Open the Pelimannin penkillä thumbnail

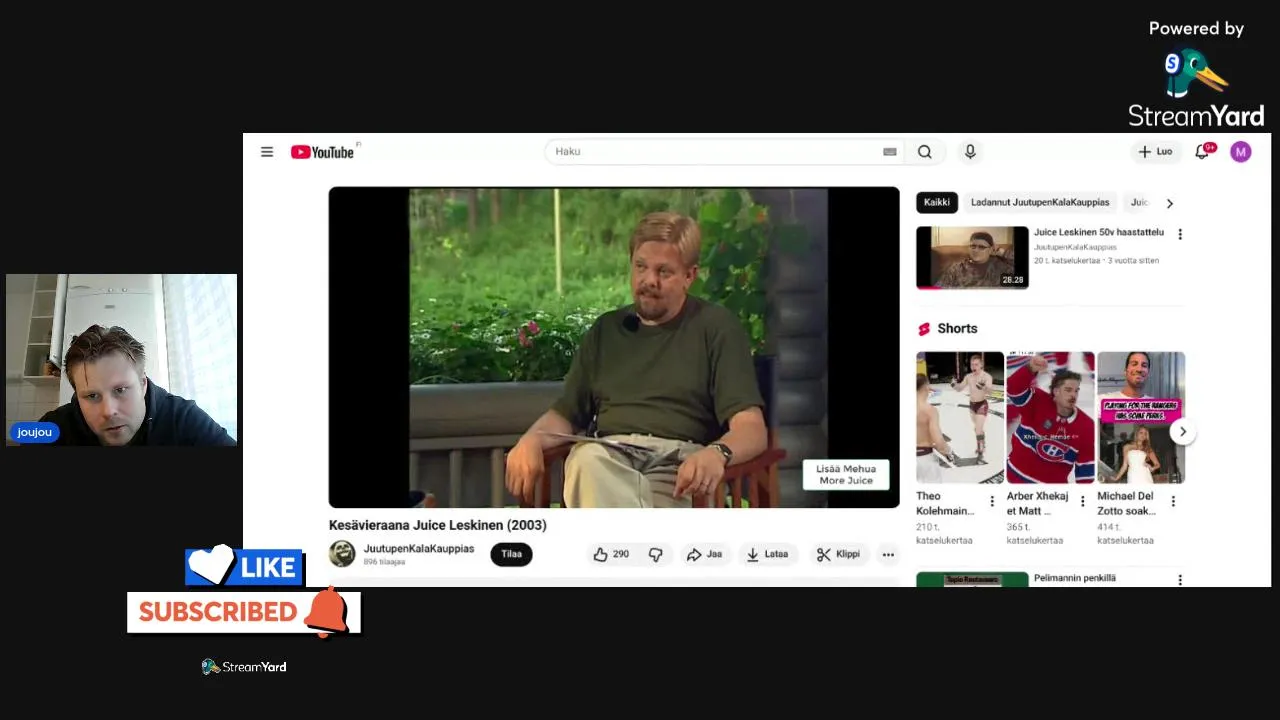(x=972, y=579)
